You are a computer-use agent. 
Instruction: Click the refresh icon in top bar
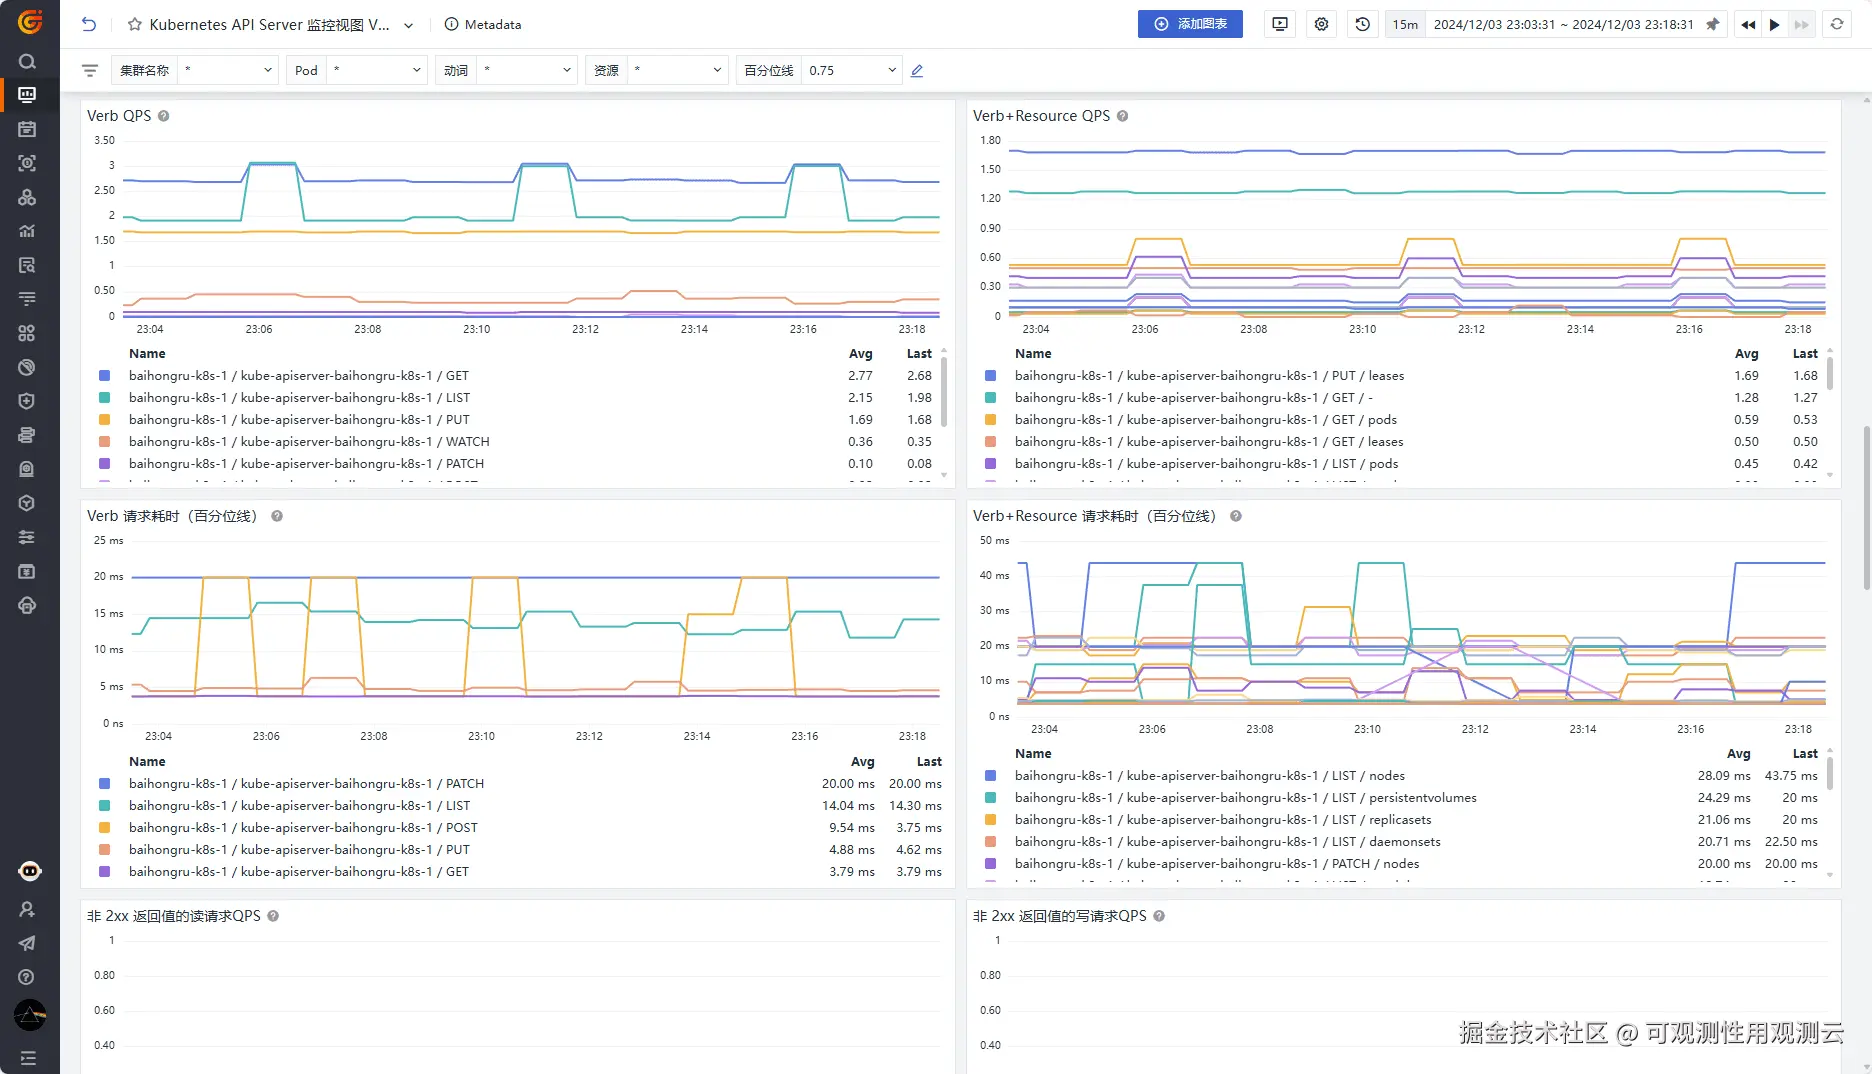click(x=1837, y=24)
